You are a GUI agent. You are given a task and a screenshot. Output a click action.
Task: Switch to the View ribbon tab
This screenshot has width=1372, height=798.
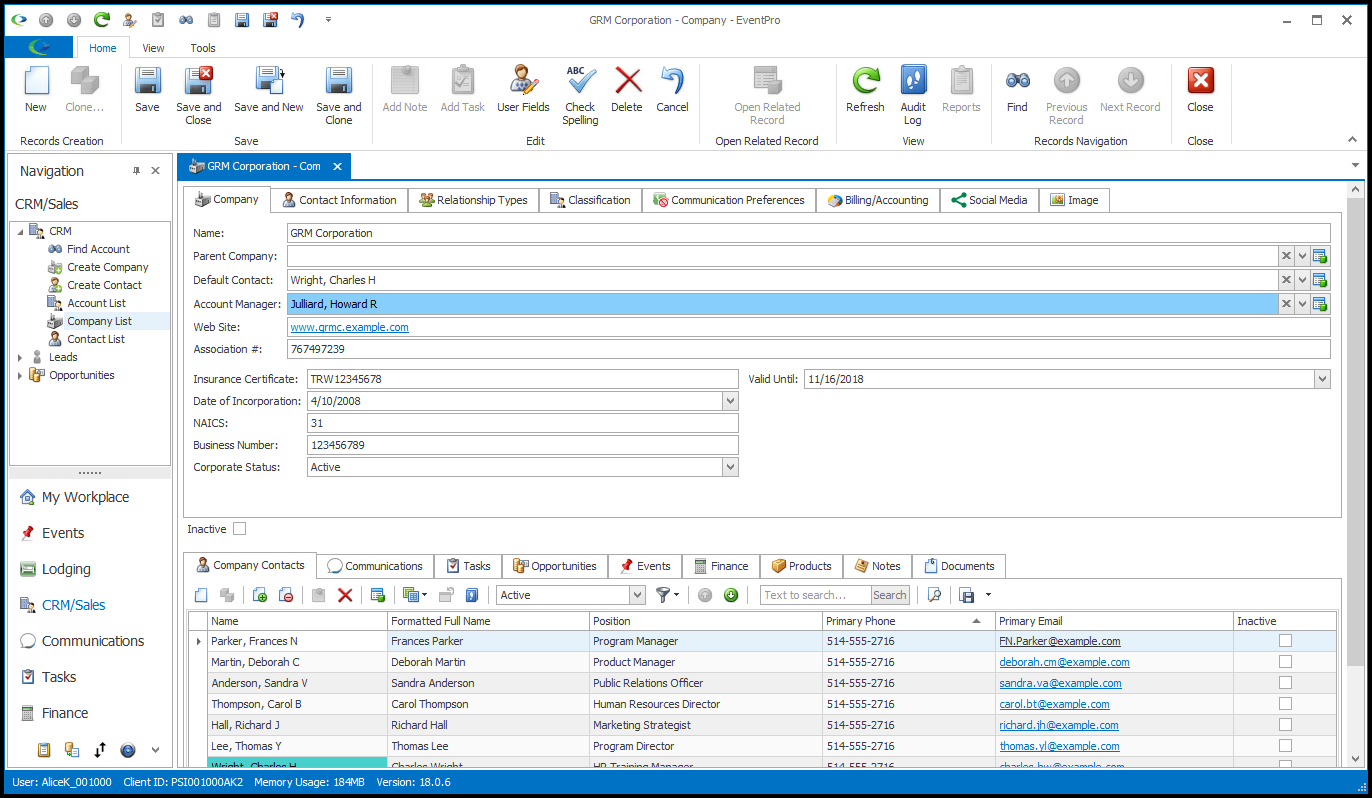154,48
